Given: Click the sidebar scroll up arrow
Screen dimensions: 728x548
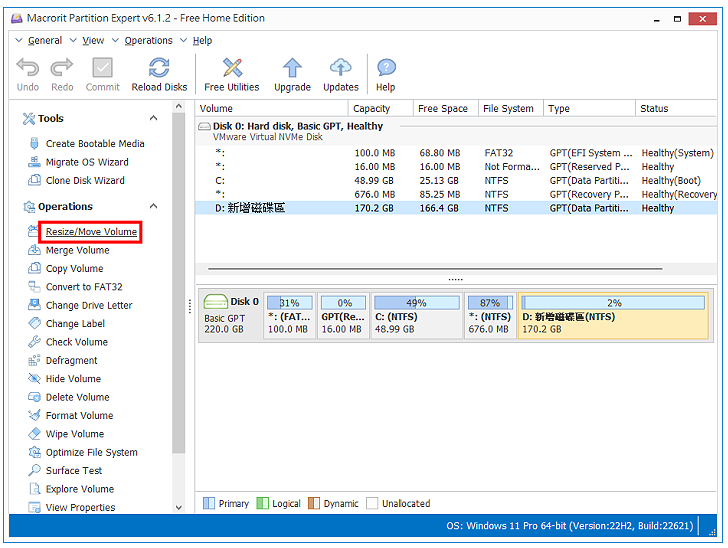Looking at the screenshot, I should tap(179, 106).
